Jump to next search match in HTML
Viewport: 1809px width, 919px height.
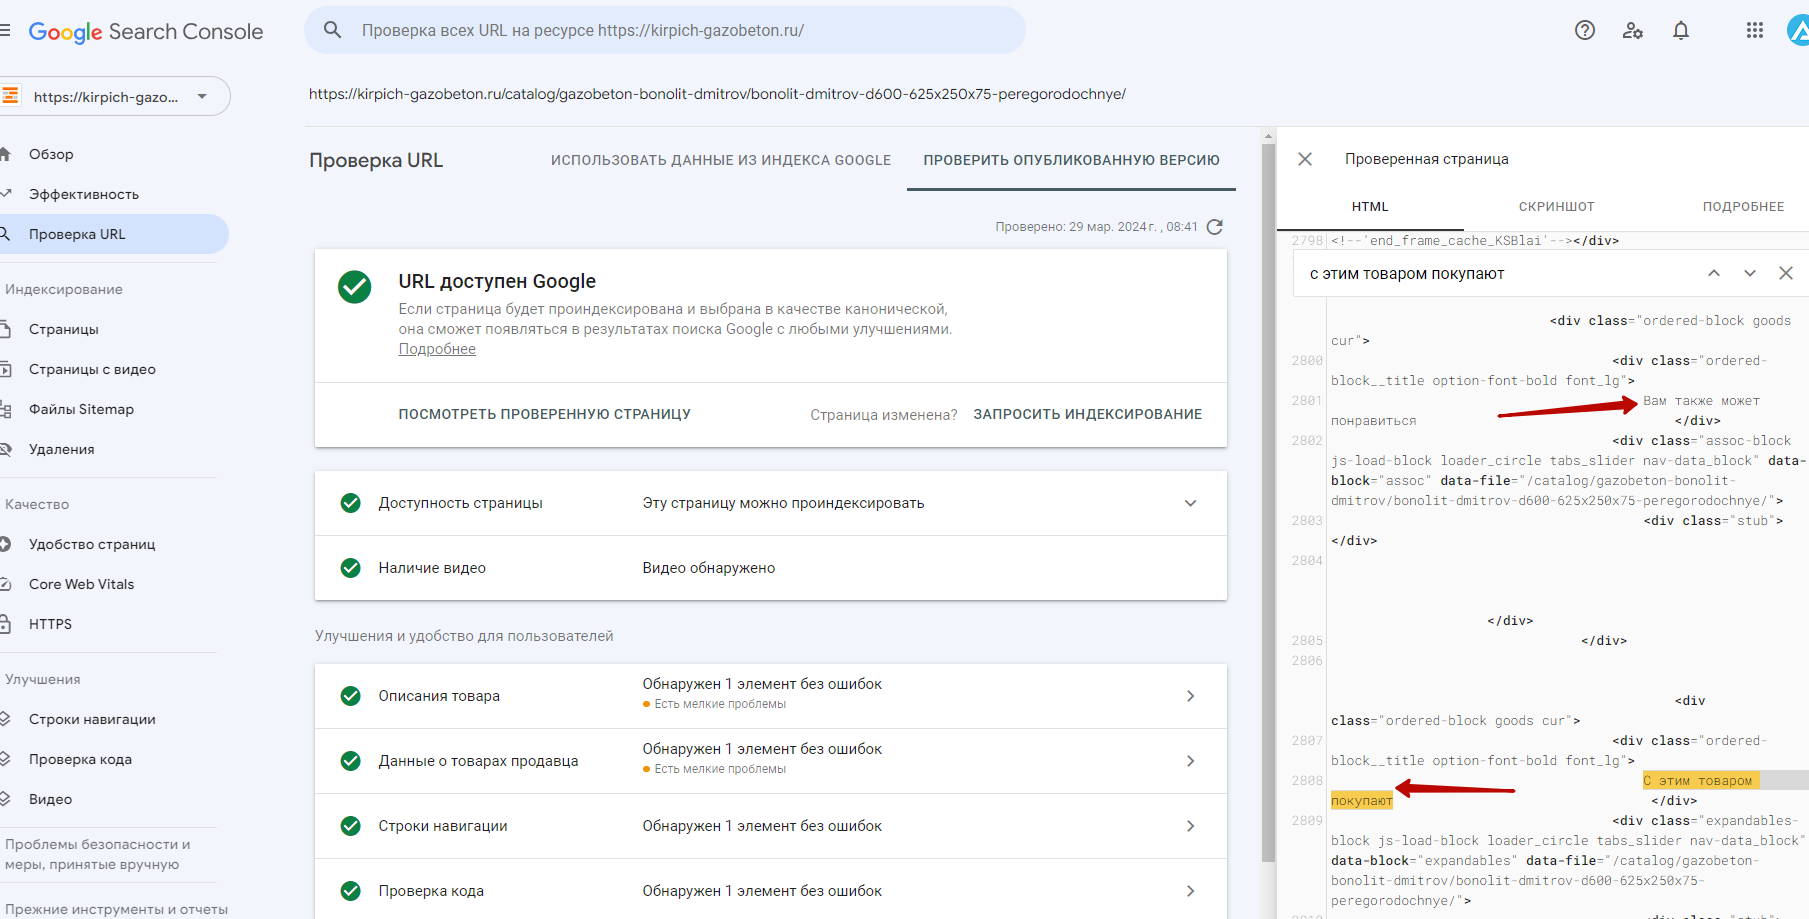pyautogui.click(x=1750, y=273)
